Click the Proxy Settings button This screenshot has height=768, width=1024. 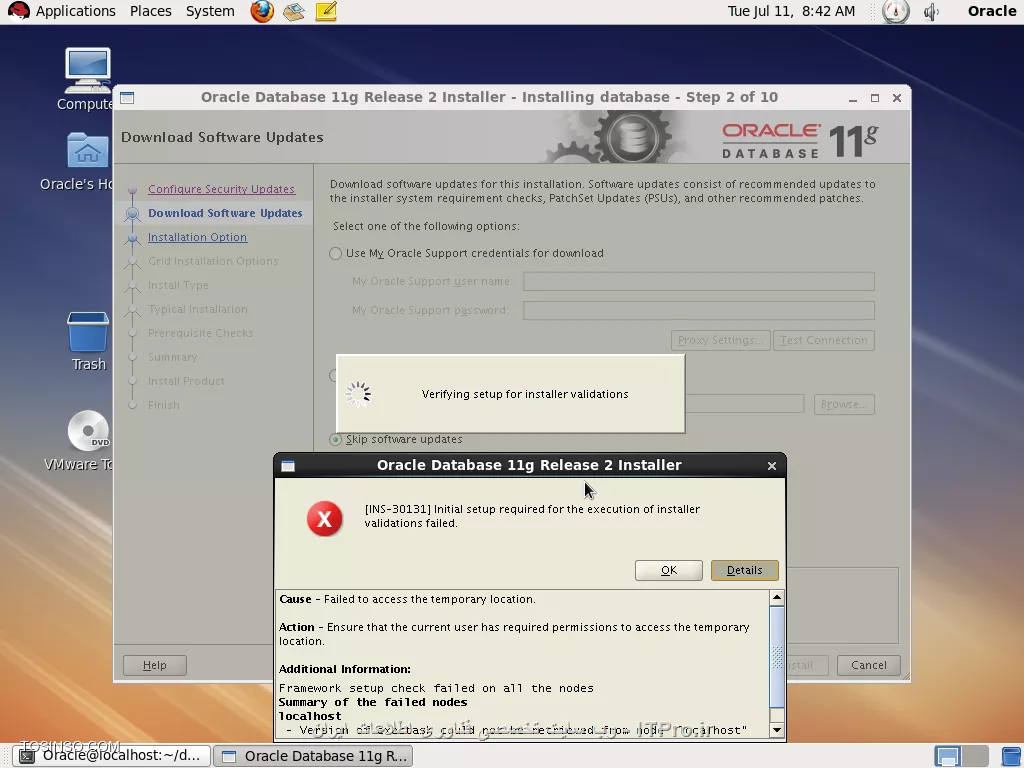[720, 340]
